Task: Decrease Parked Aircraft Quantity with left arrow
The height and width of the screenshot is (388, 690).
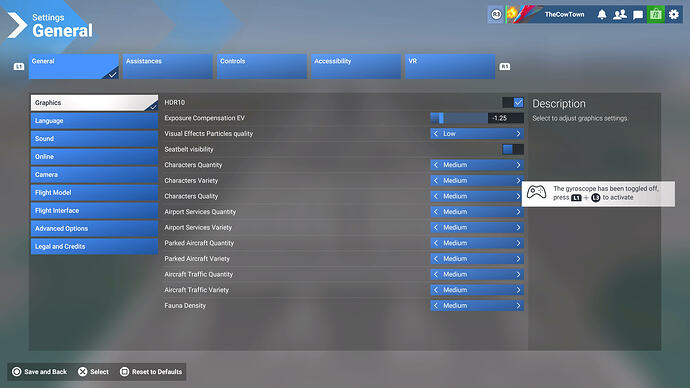Action: click(436, 243)
